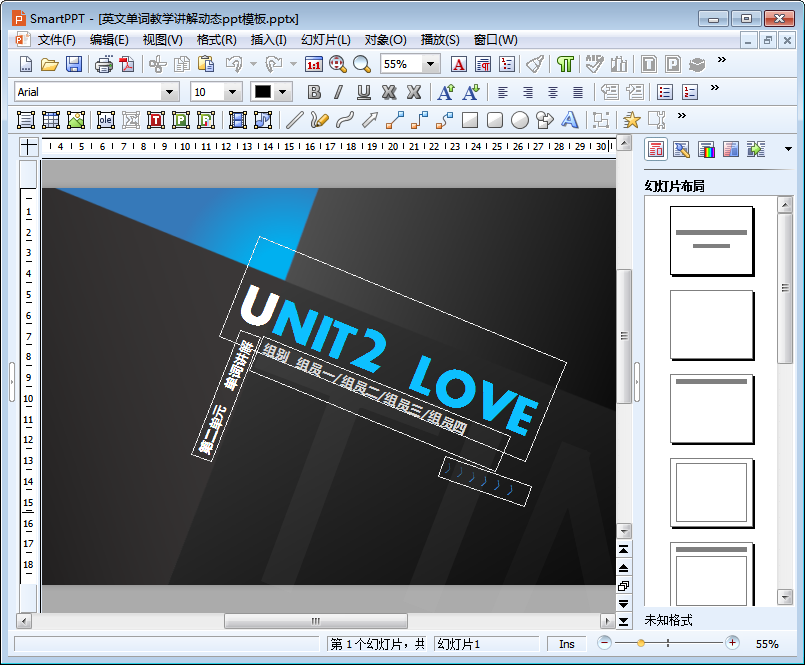Insert a picture frame
The image size is (805, 665).
pyautogui.click(x=77, y=120)
